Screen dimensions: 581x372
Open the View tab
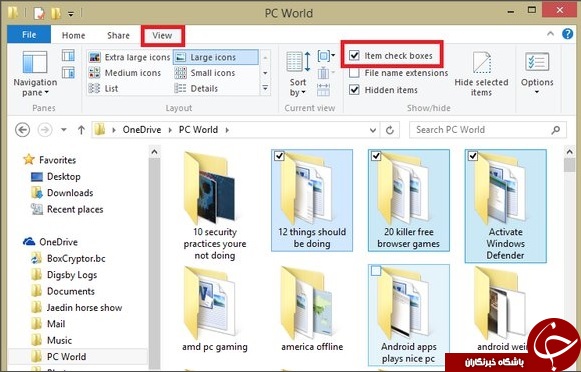[x=162, y=36]
